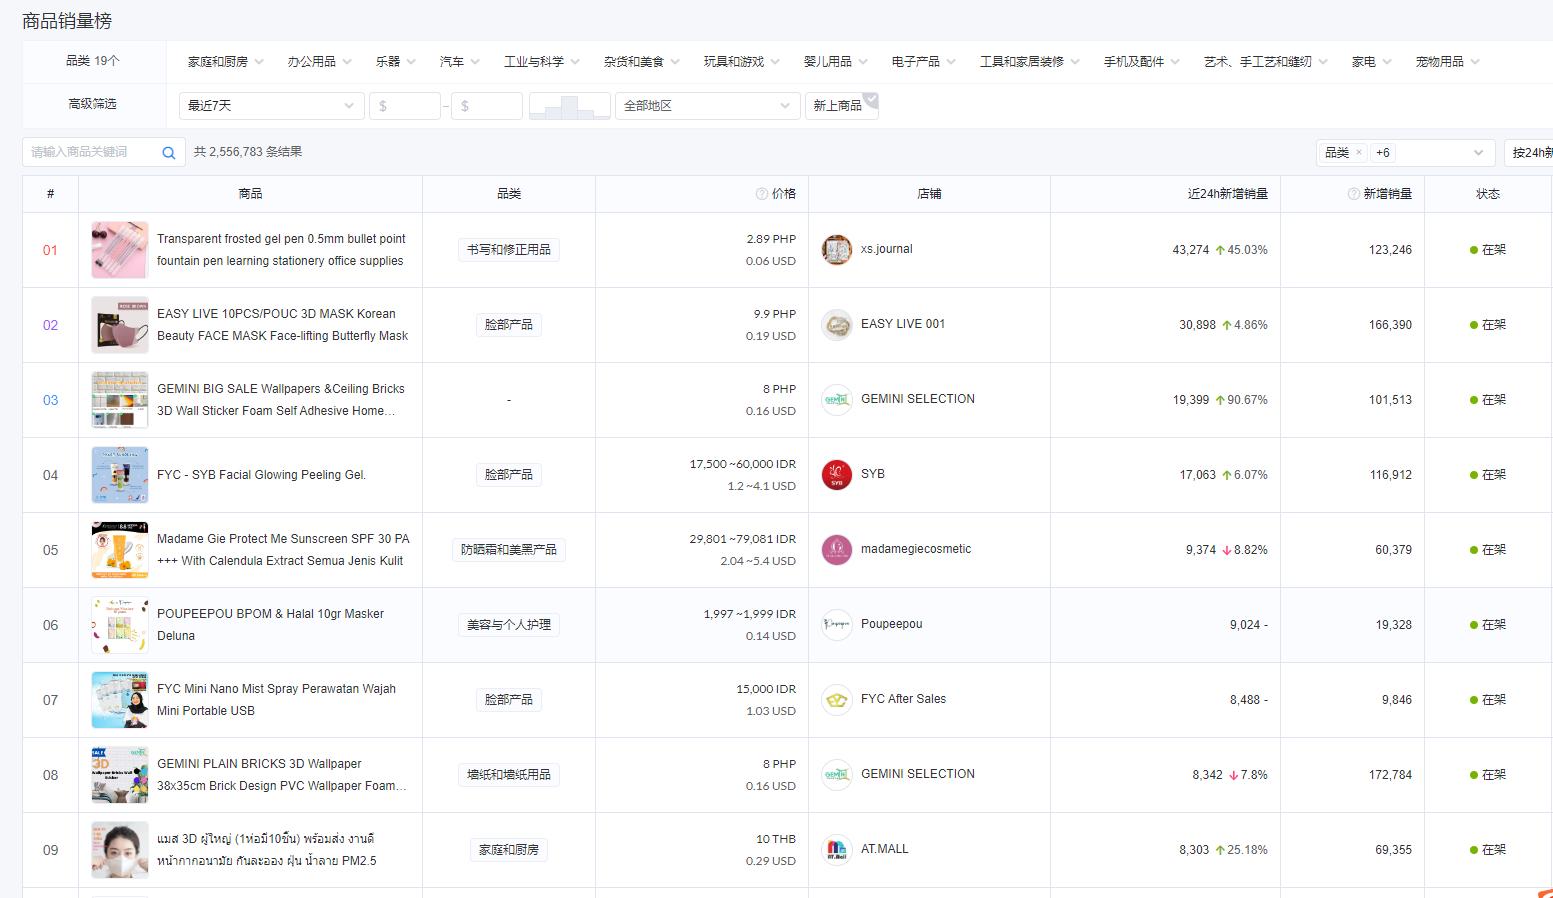The image size is (1553, 898).
Task: Open Madame Gie Protect Me Sunscreen link
Action: pos(283,550)
